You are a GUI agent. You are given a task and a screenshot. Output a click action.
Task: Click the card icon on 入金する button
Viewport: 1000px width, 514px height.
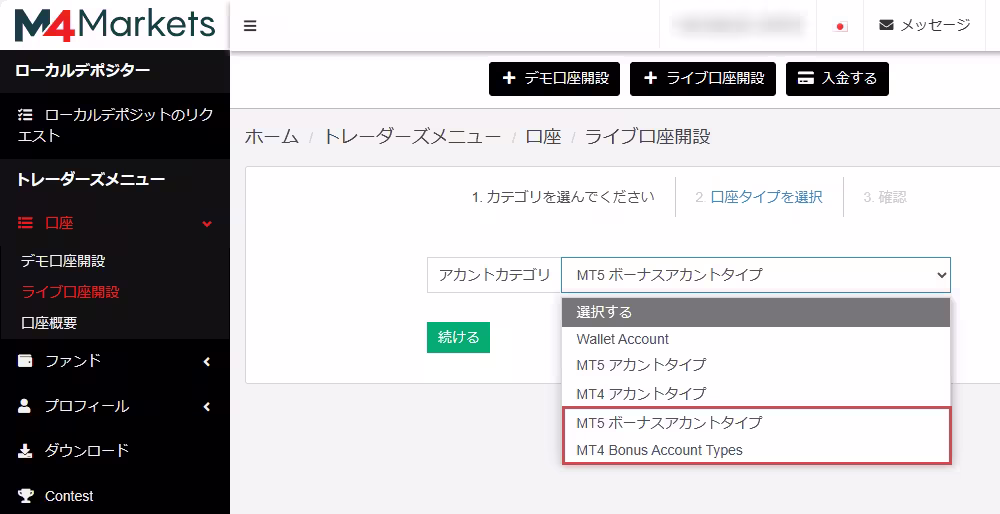pos(806,78)
